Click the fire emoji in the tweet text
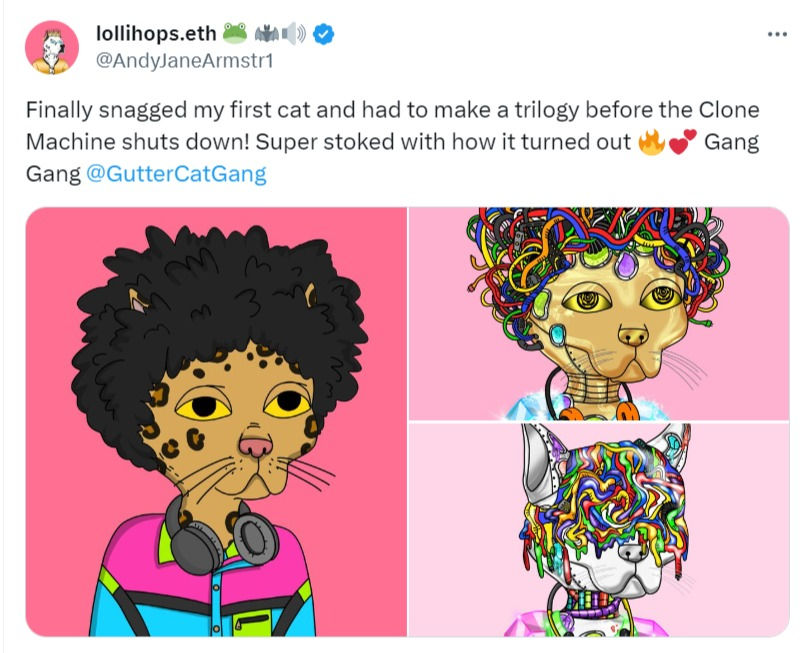The width and height of the screenshot is (803, 653). point(650,143)
